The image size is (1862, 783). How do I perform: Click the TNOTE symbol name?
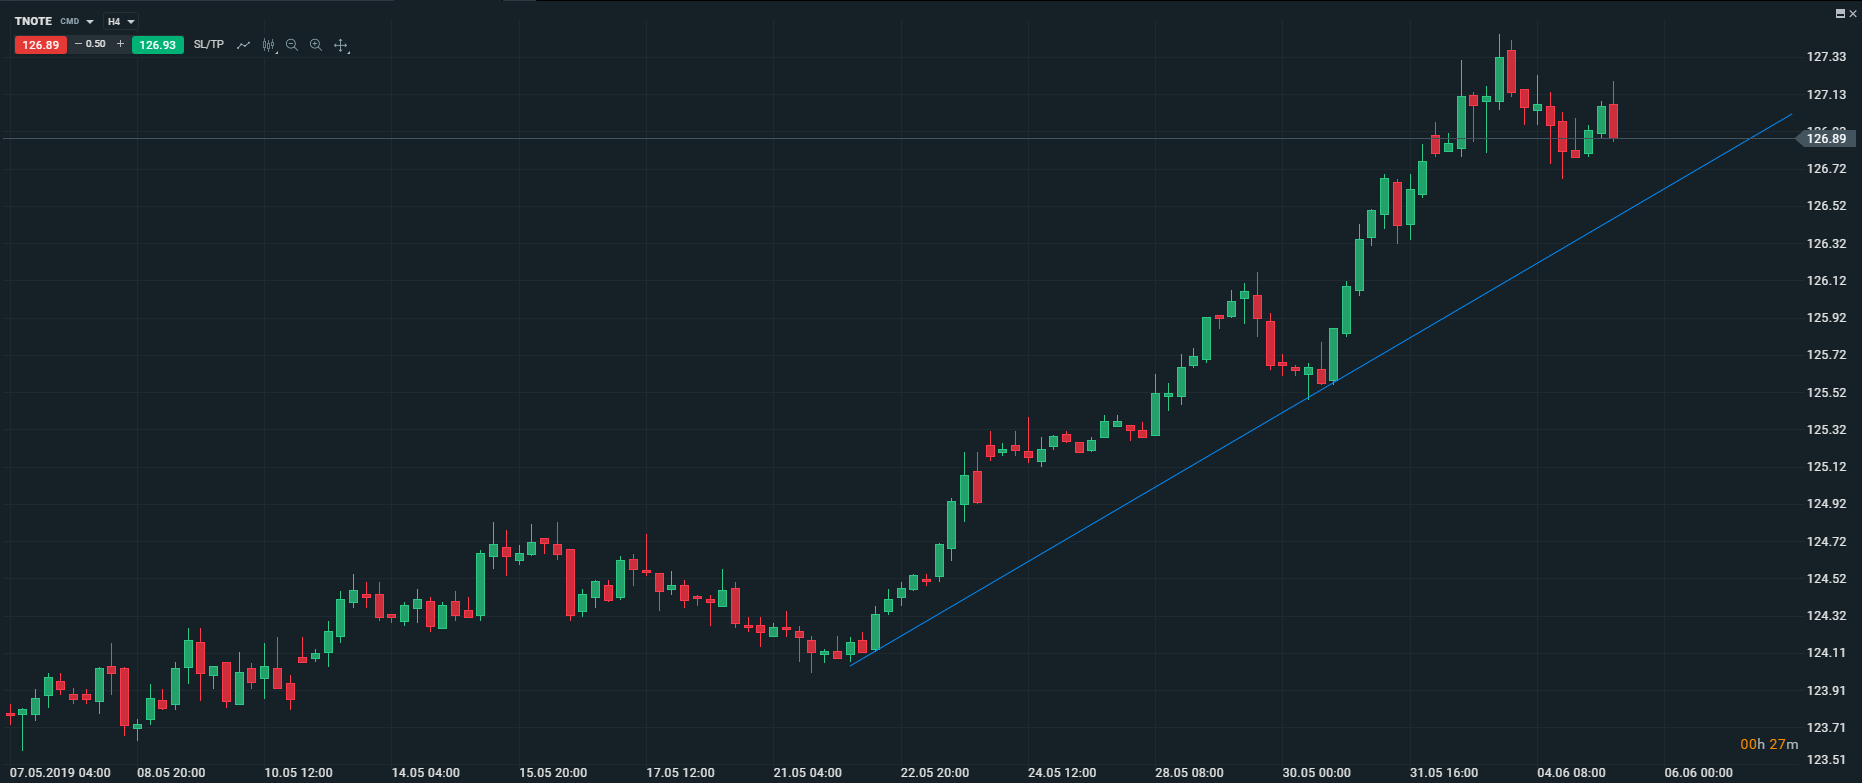click(x=33, y=21)
